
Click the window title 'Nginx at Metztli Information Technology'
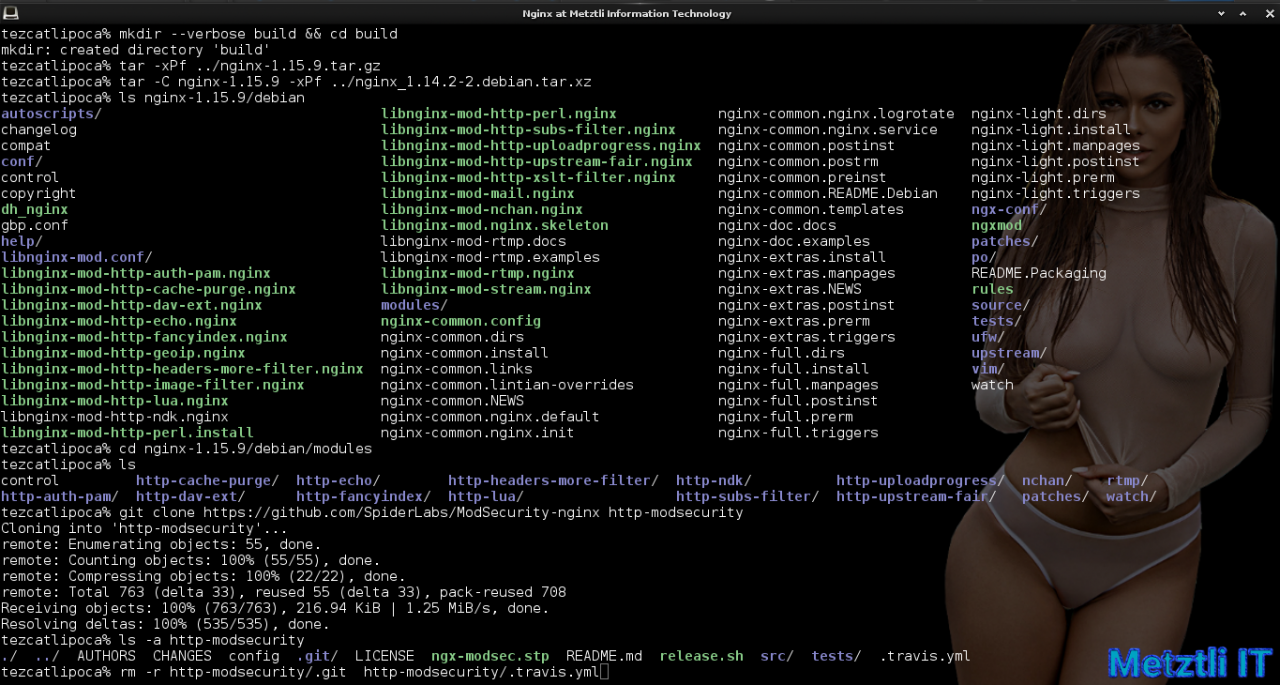(x=627, y=13)
